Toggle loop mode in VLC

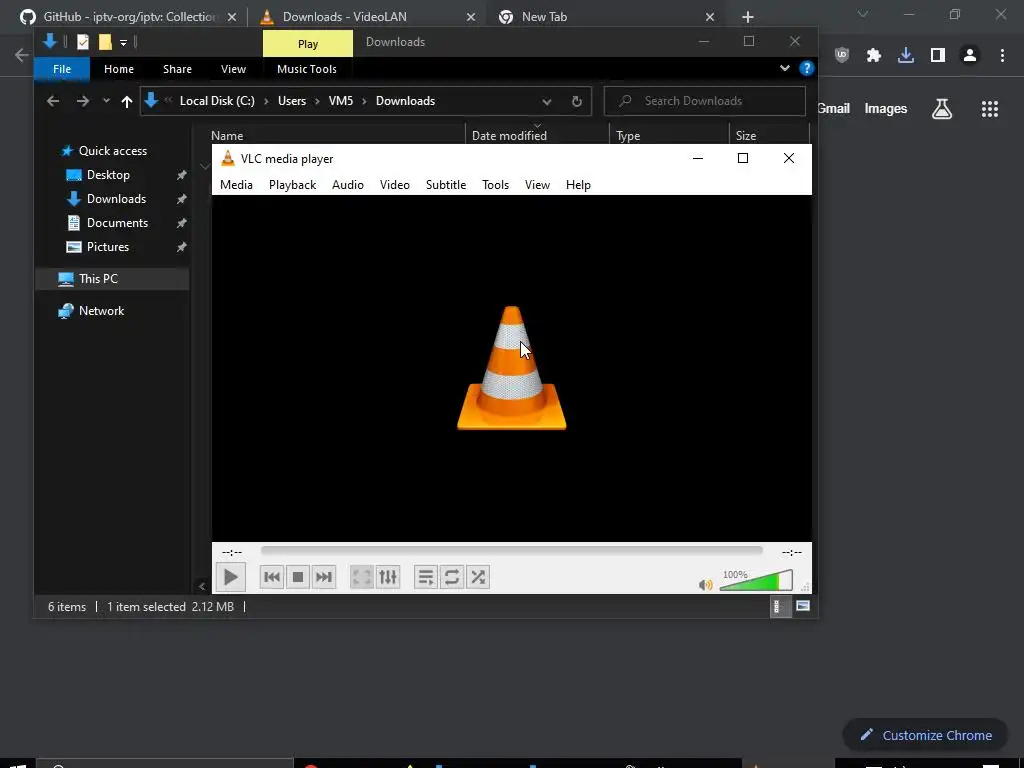coord(452,577)
